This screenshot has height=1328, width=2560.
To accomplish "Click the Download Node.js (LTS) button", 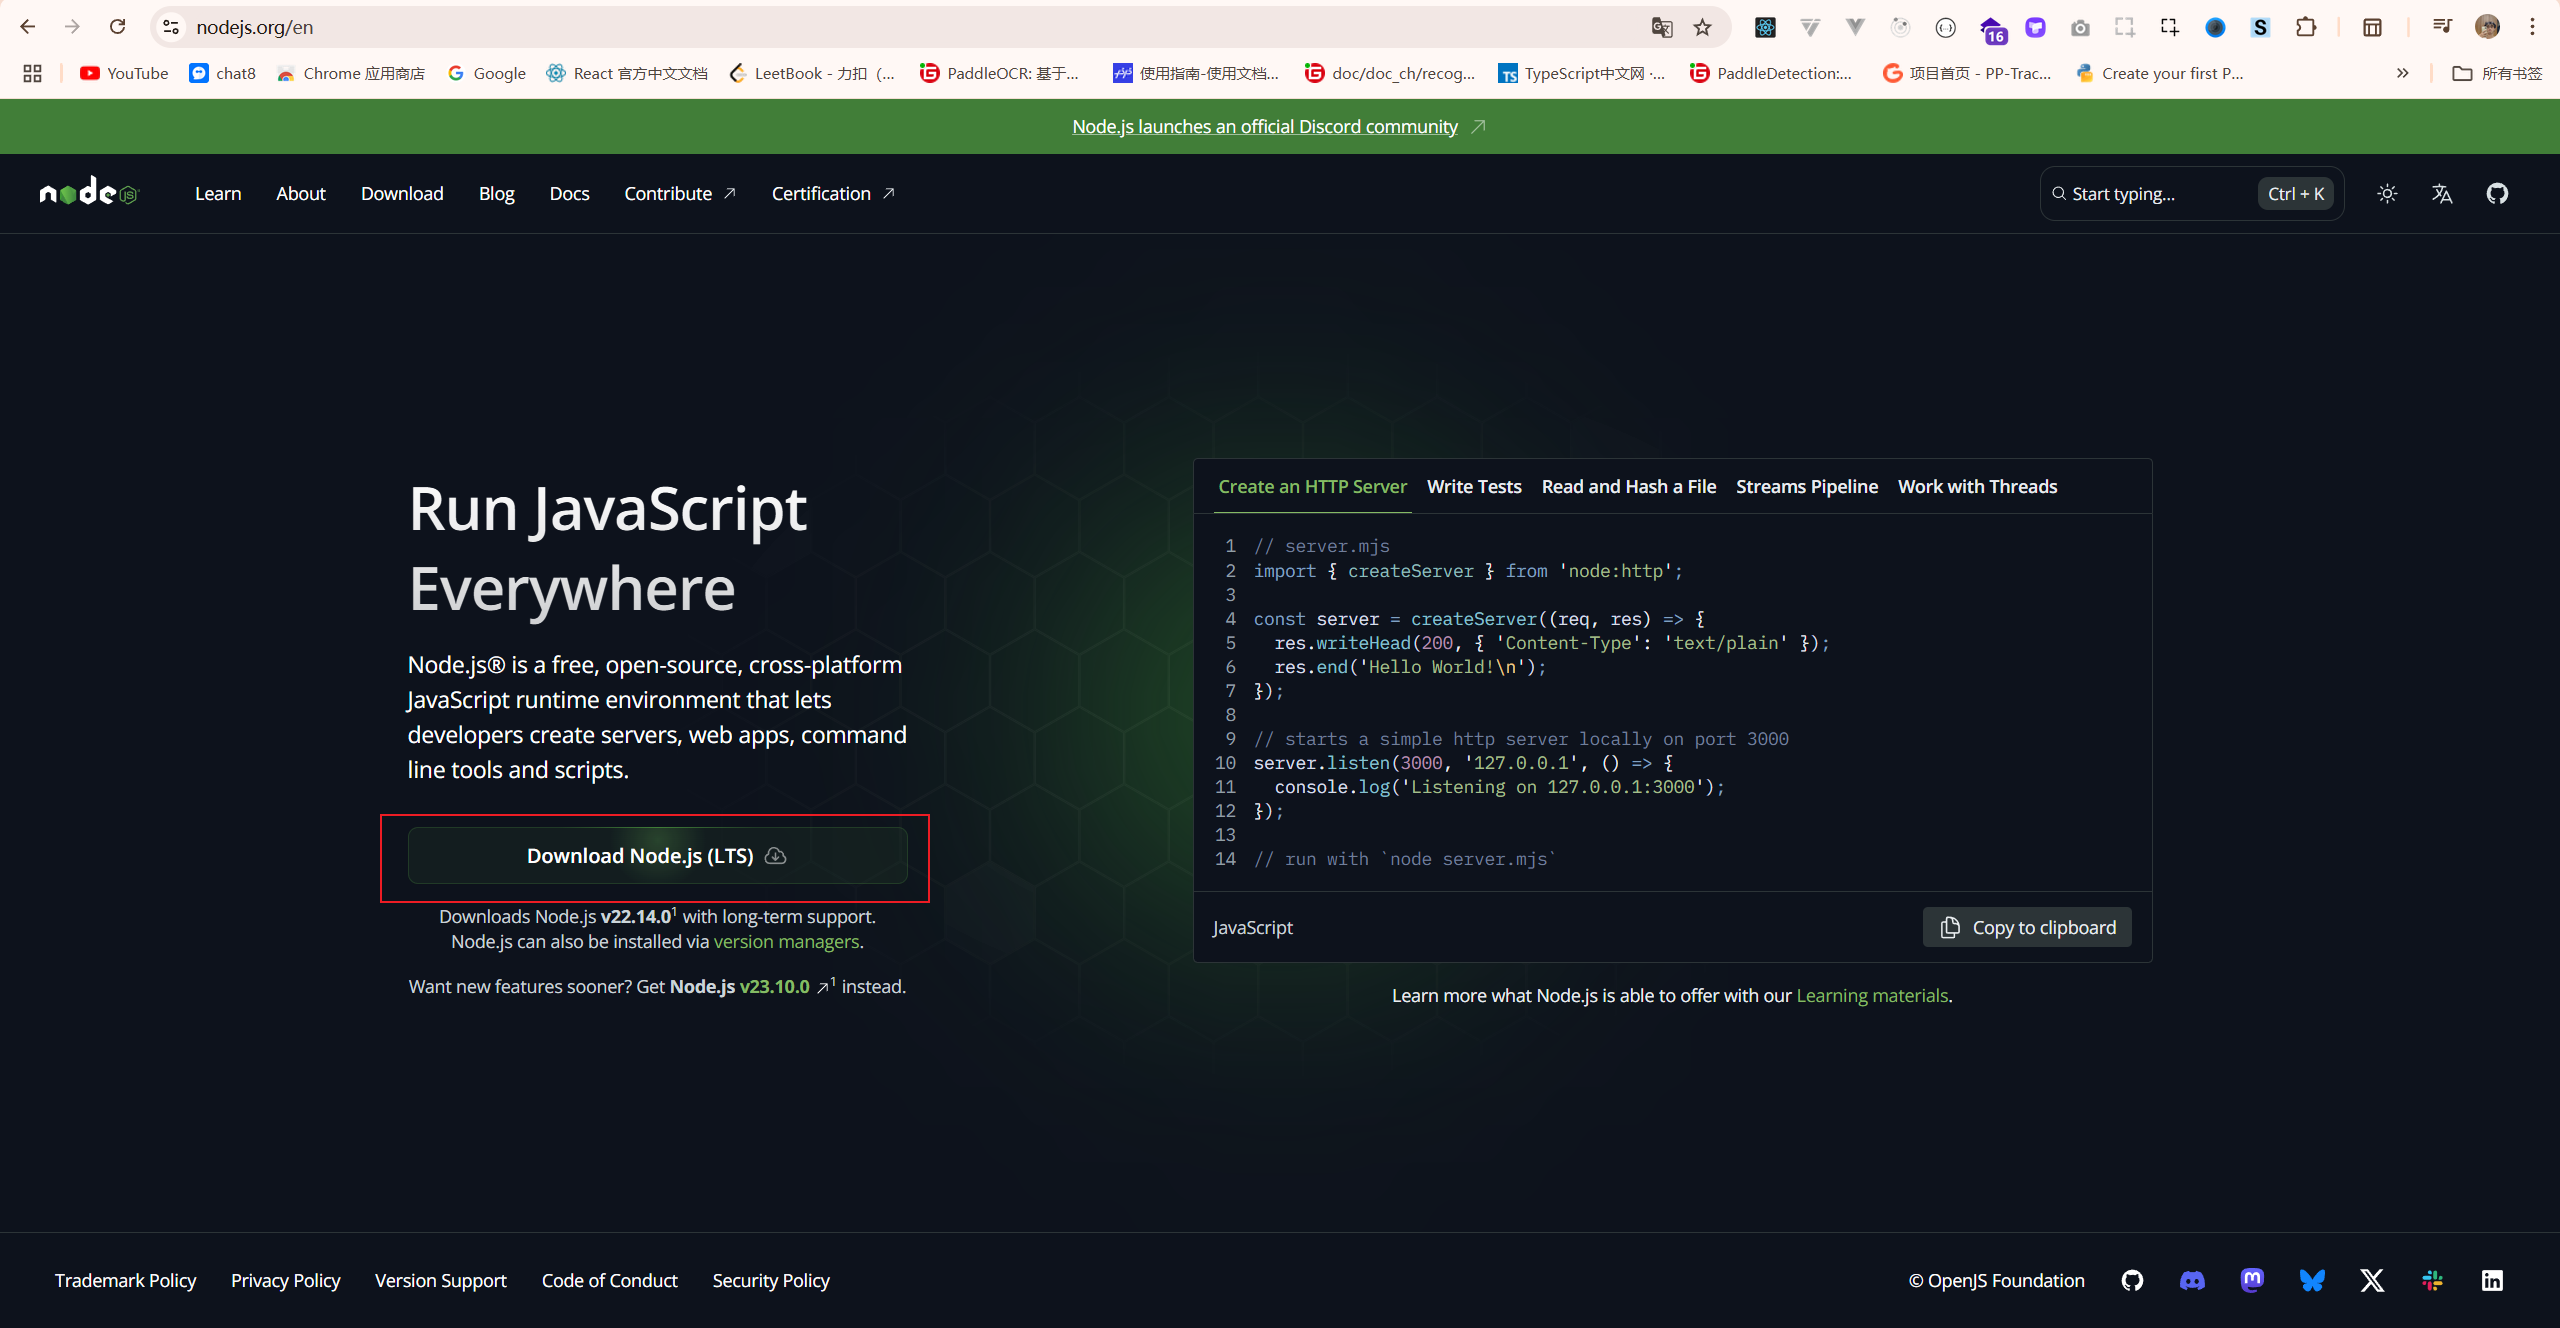I will click(657, 856).
